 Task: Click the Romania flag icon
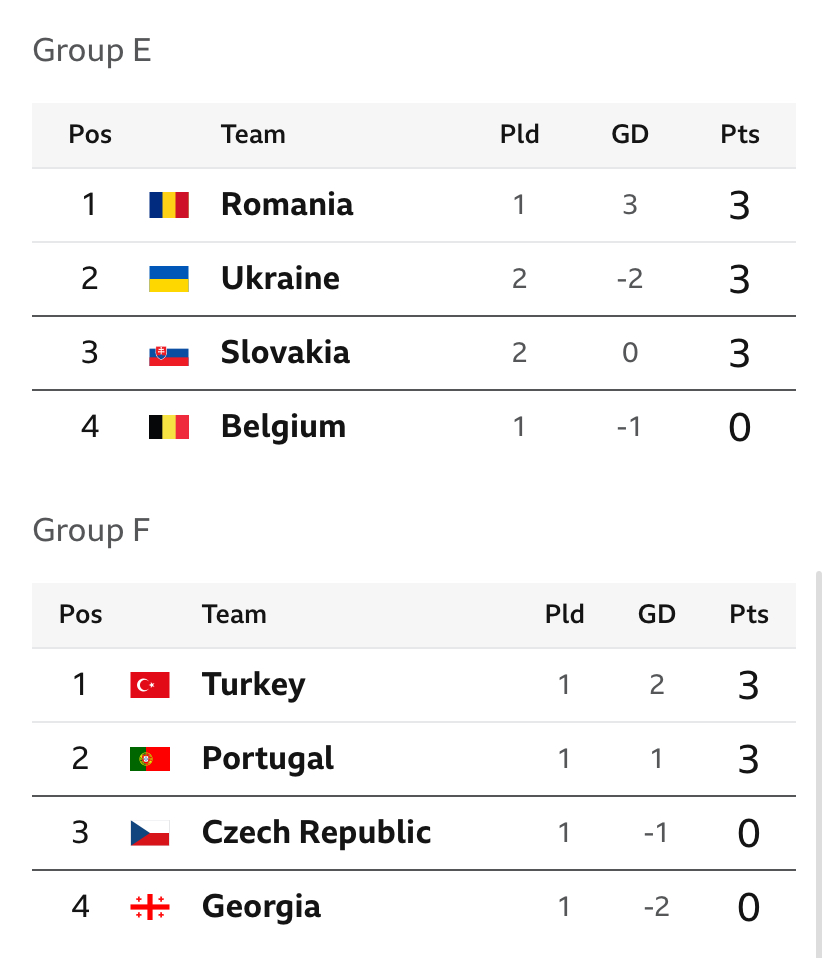click(169, 205)
